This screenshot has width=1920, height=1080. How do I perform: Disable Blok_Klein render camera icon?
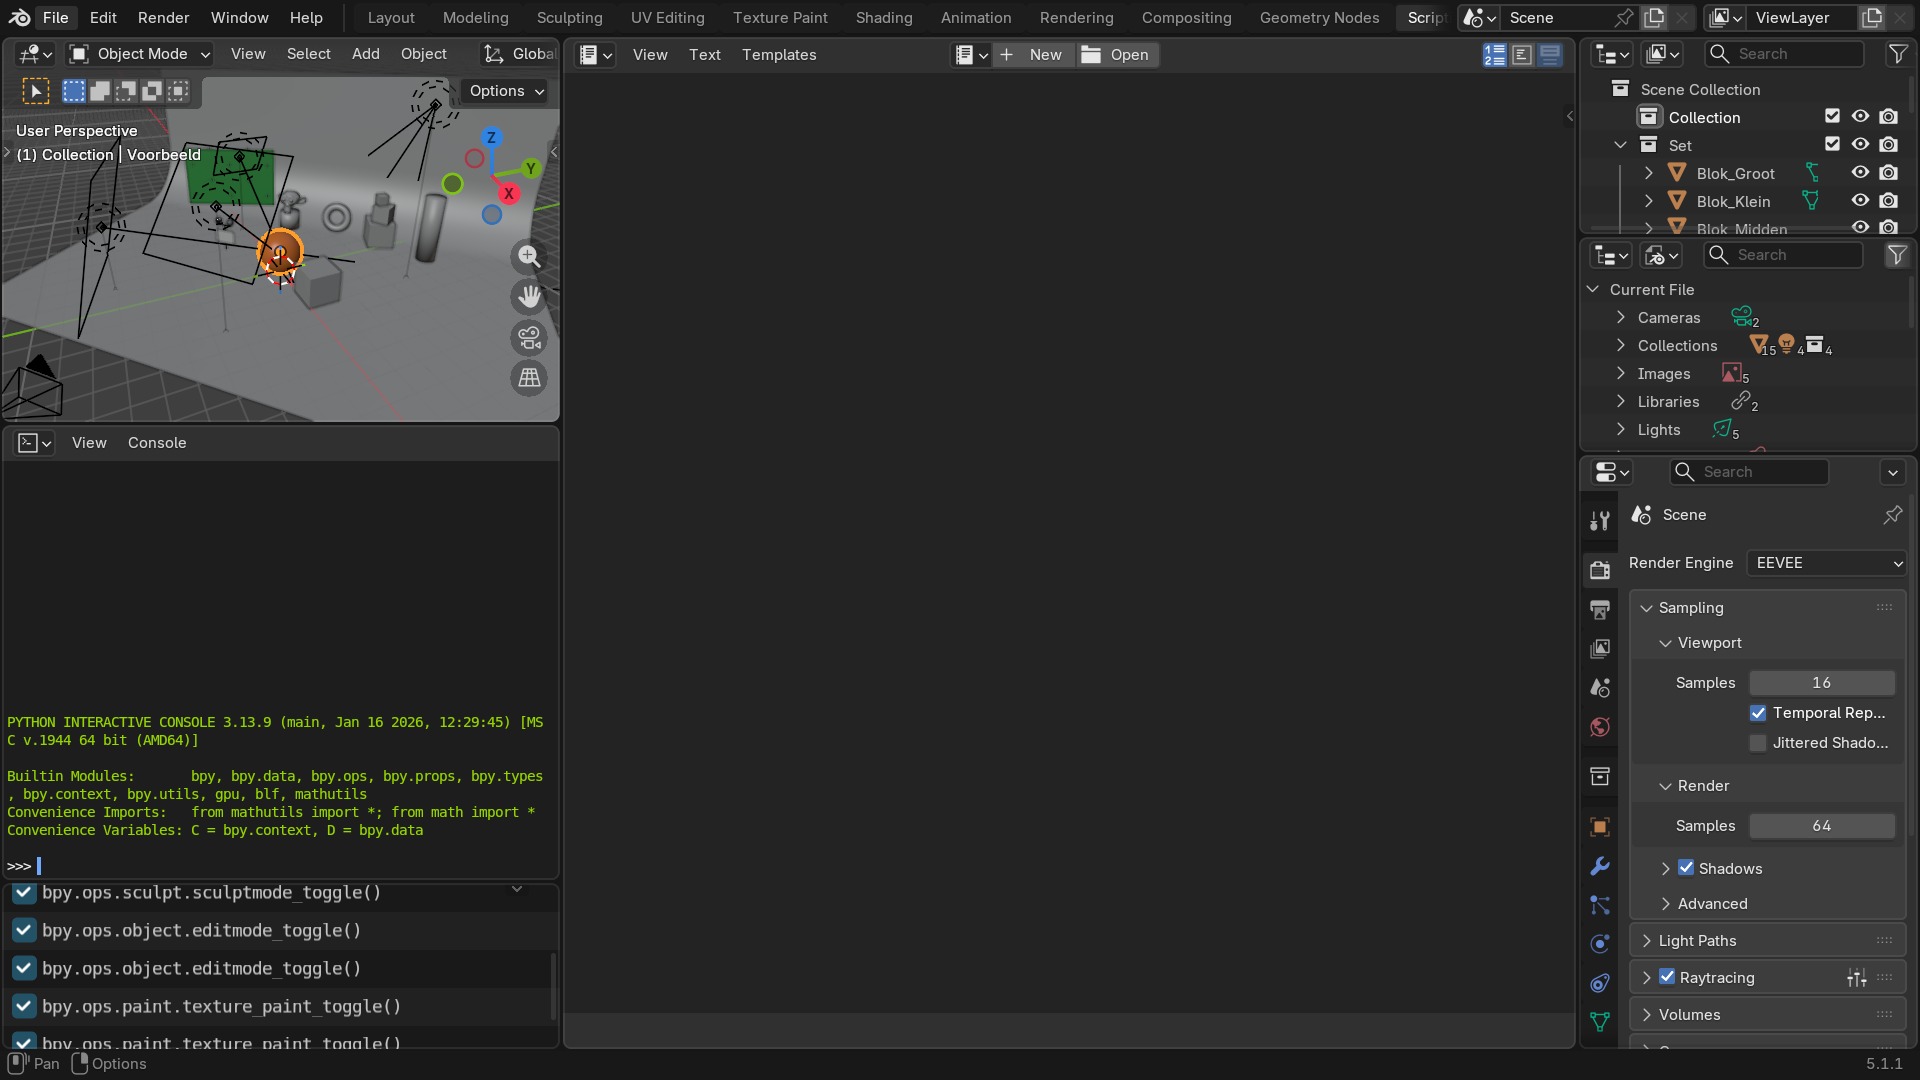point(1888,201)
